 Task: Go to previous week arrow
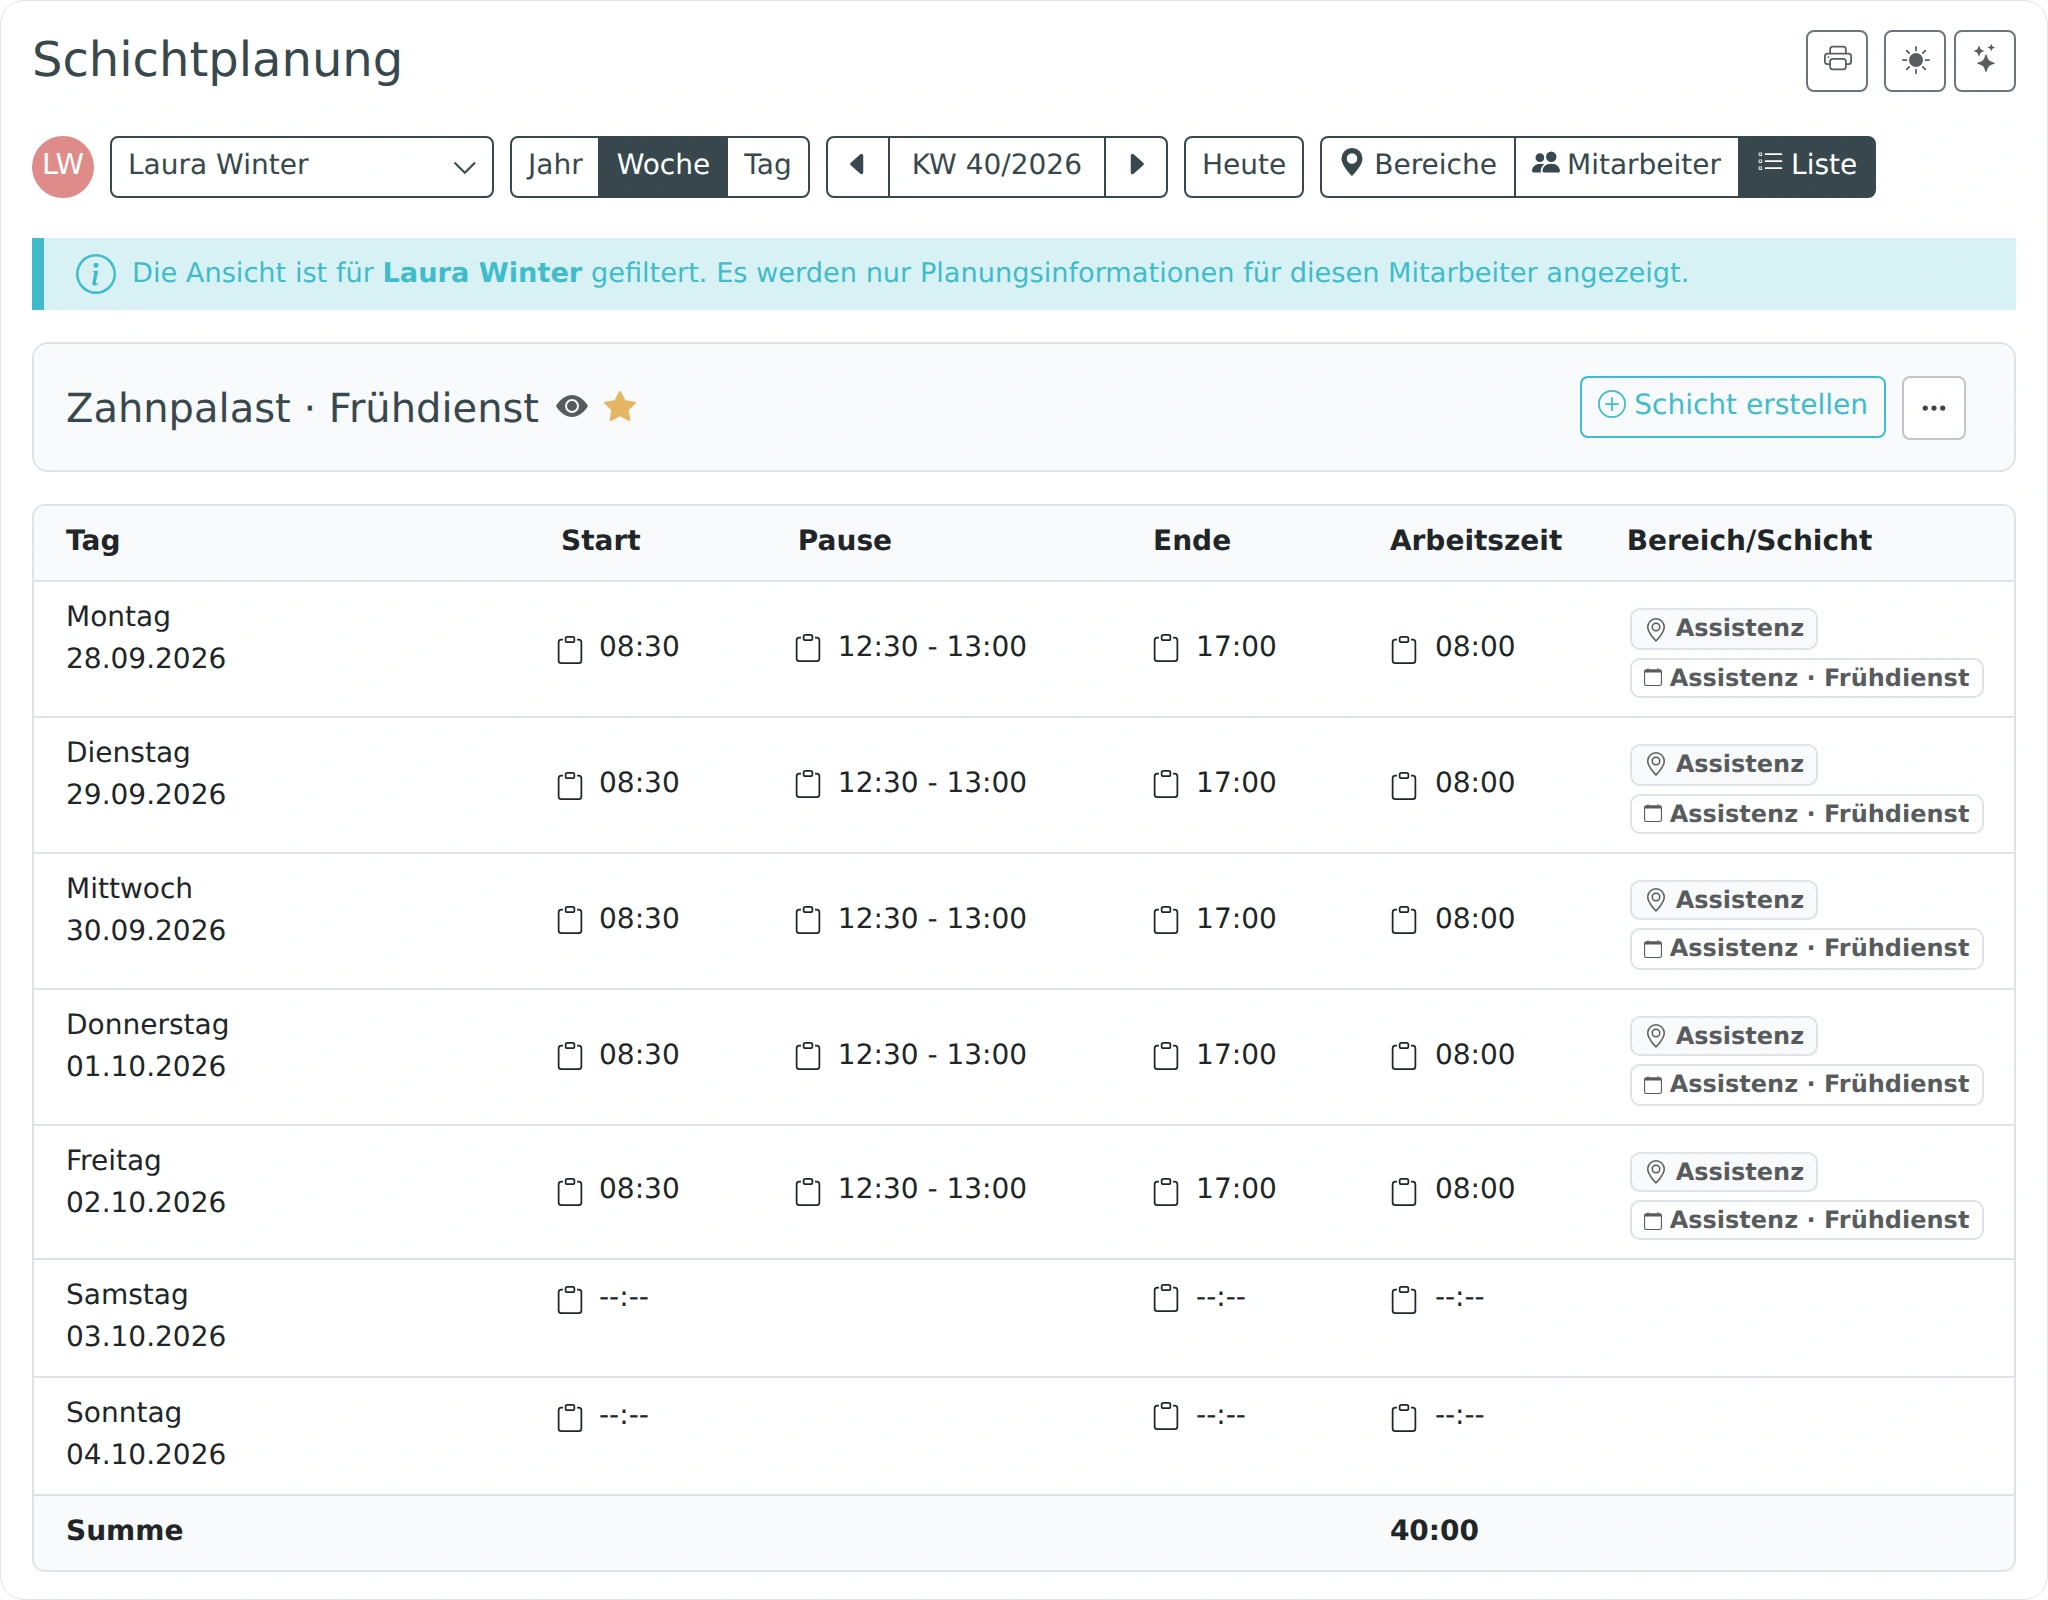(857, 166)
